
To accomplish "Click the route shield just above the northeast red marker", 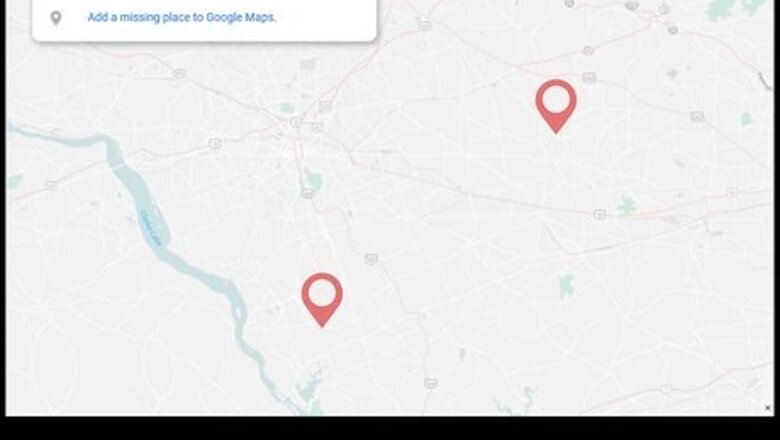I will tap(589, 78).
